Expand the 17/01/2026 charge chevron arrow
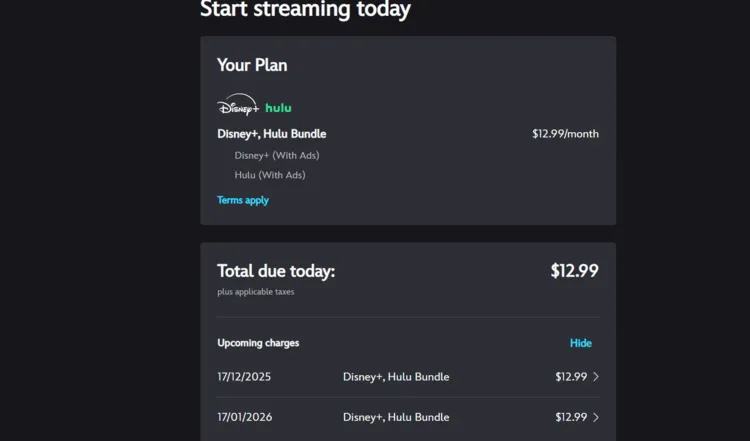This screenshot has height=441, width=750. pos(596,417)
